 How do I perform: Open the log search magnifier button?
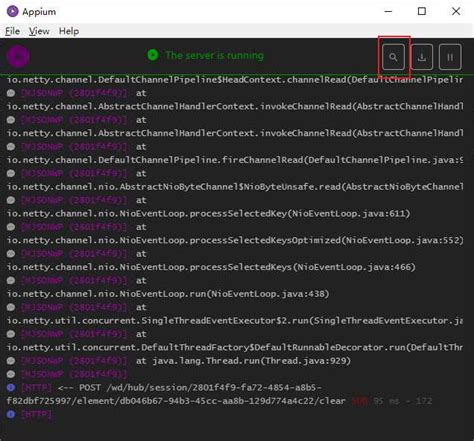(393, 57)
